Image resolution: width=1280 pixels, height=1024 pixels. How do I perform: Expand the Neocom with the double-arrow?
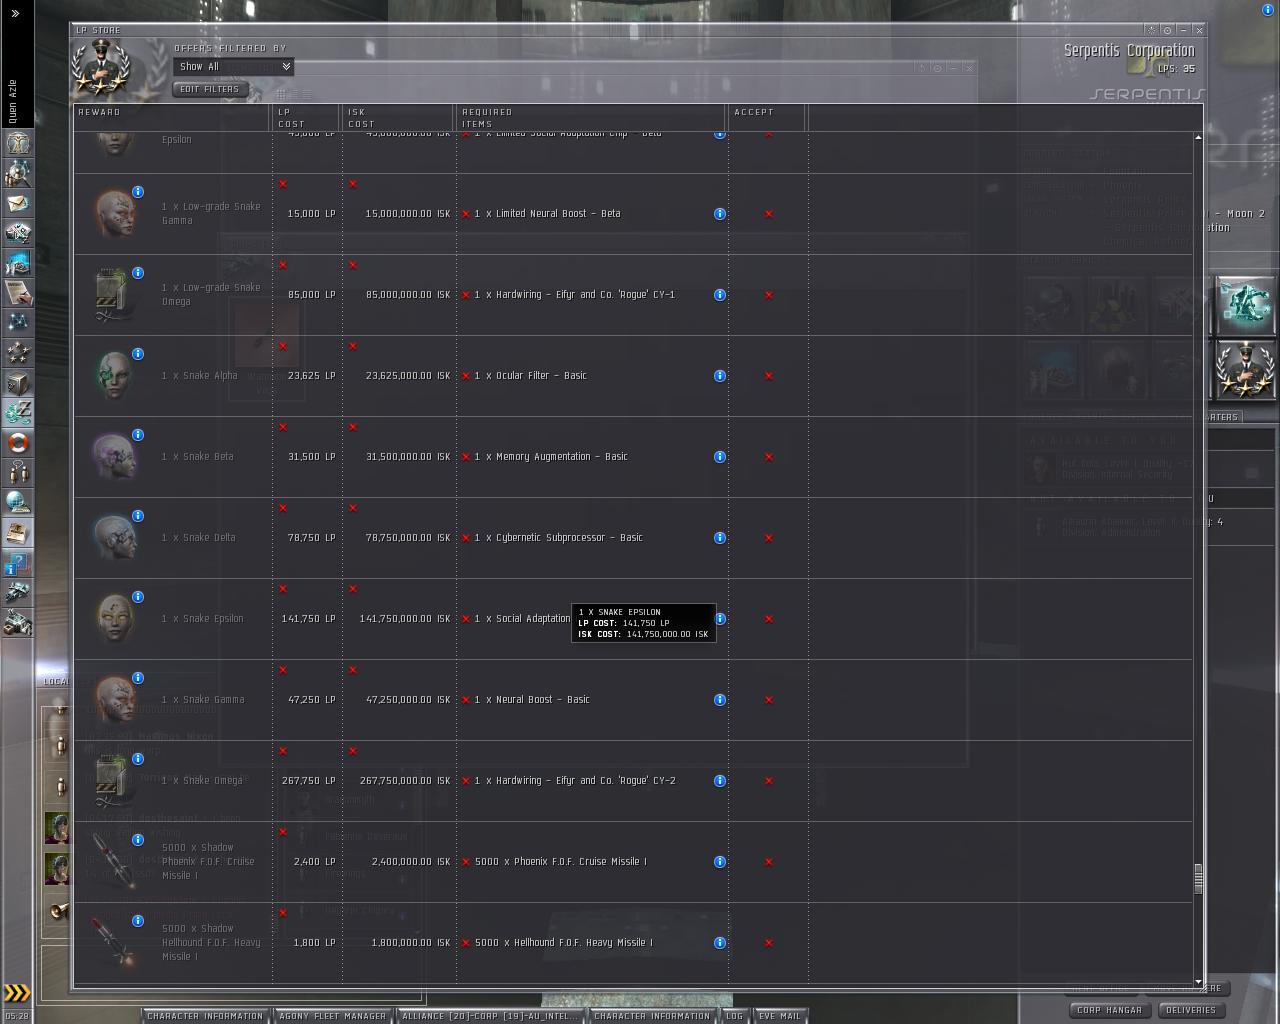point(15,13)
